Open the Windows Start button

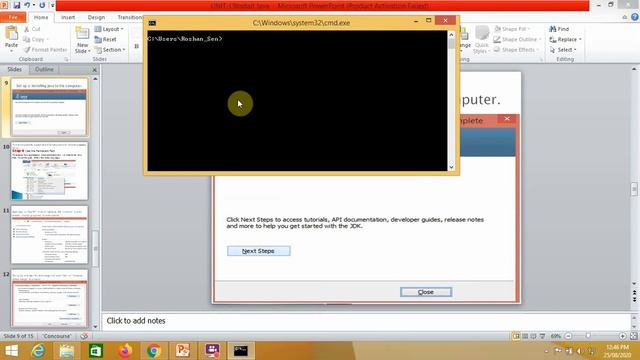pyautogui.click(x=11, y=351)
